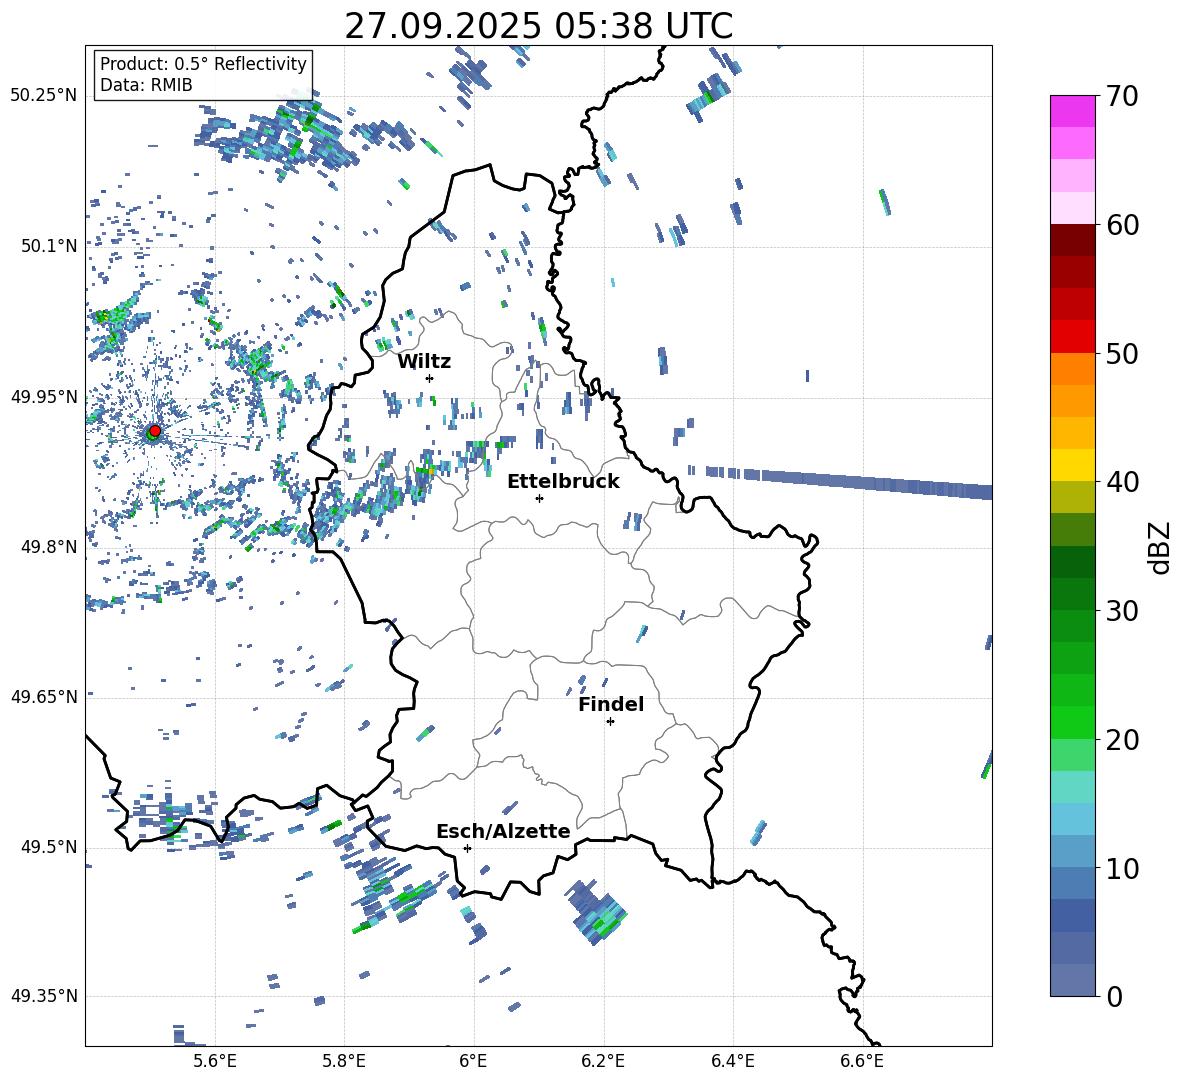Viewport: 1184px width, 1081px height.
Task: Click the 5.6°E longitude label
Action: 215,1061
